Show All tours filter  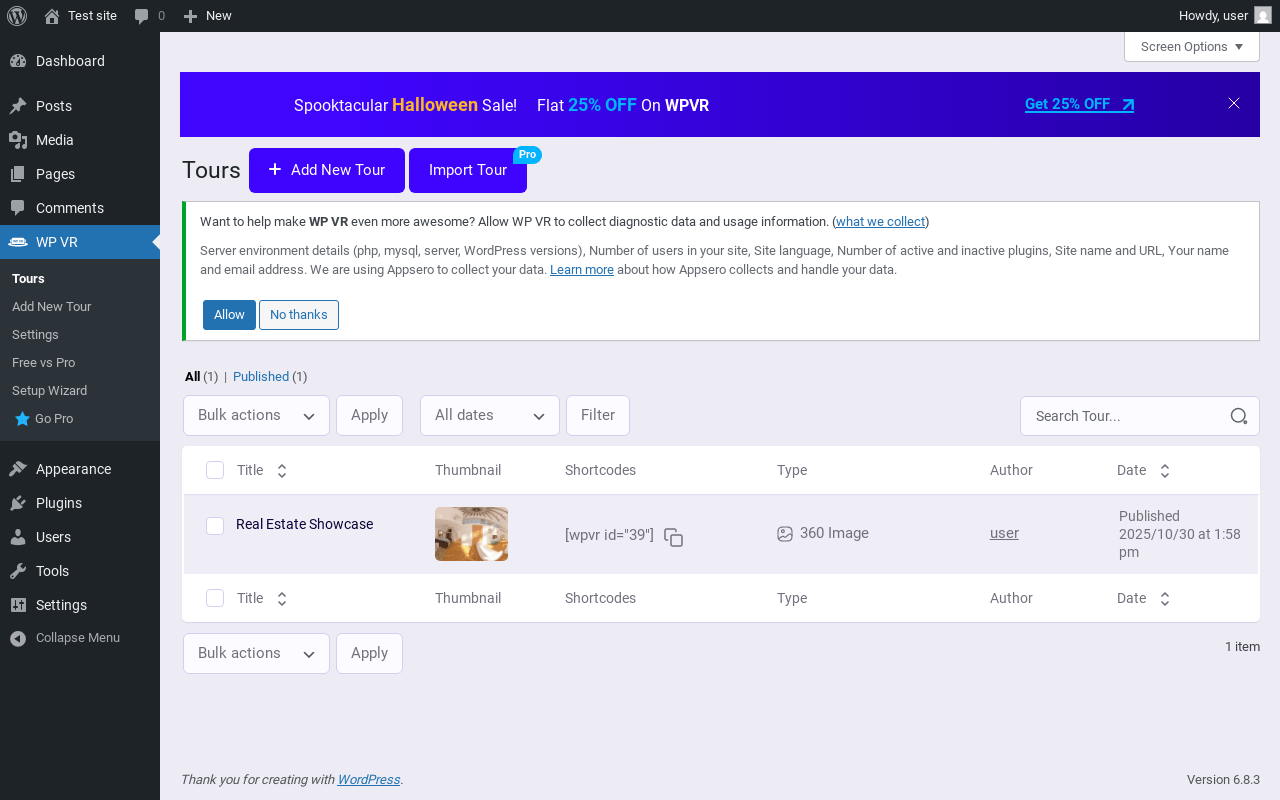193,377
